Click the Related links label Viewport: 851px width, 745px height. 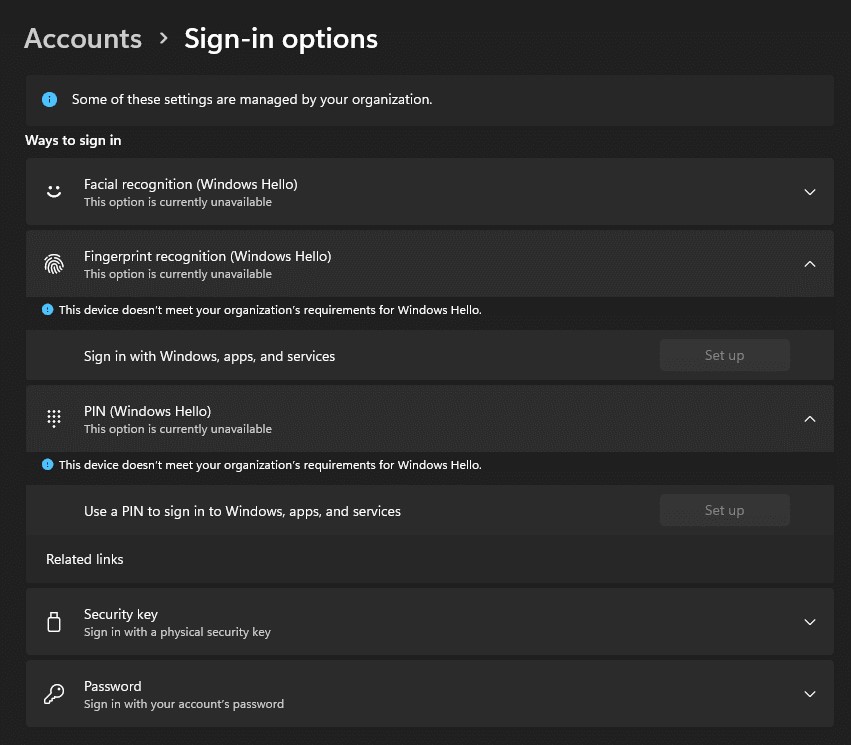[x=85, y=559]
